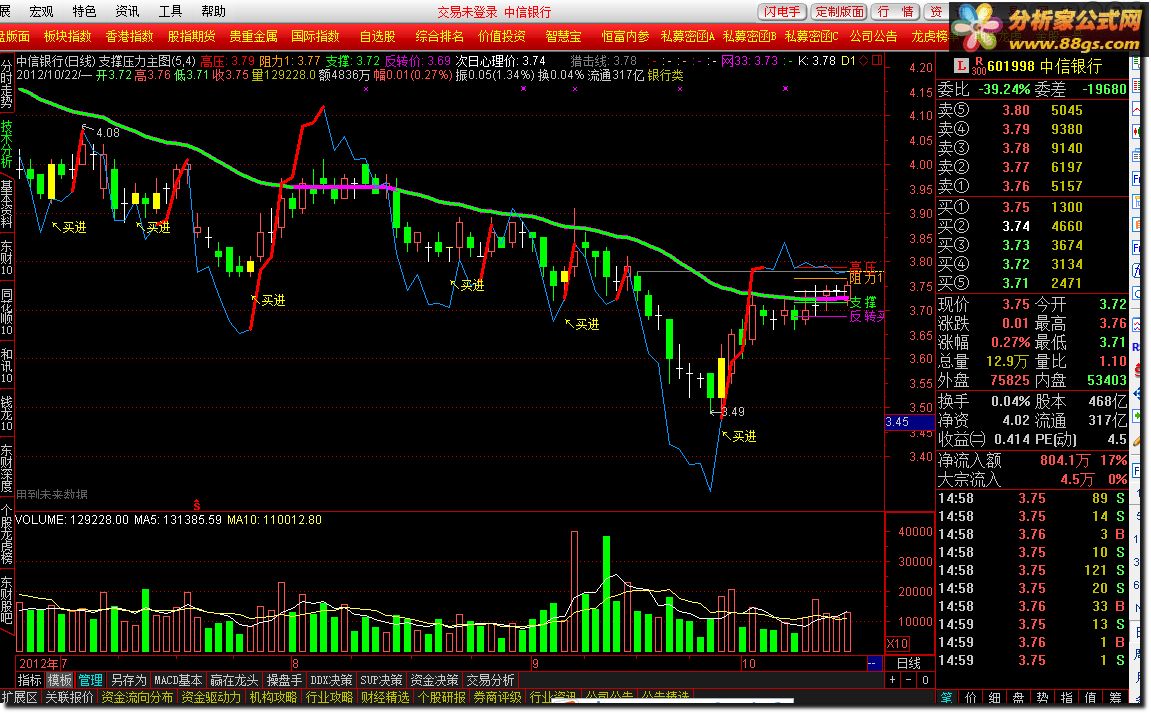Image resolution: width=1151 pixels, height=713 pixels.
Task: Open 公司公告 in red toolbar
Action: click(874, 36)
